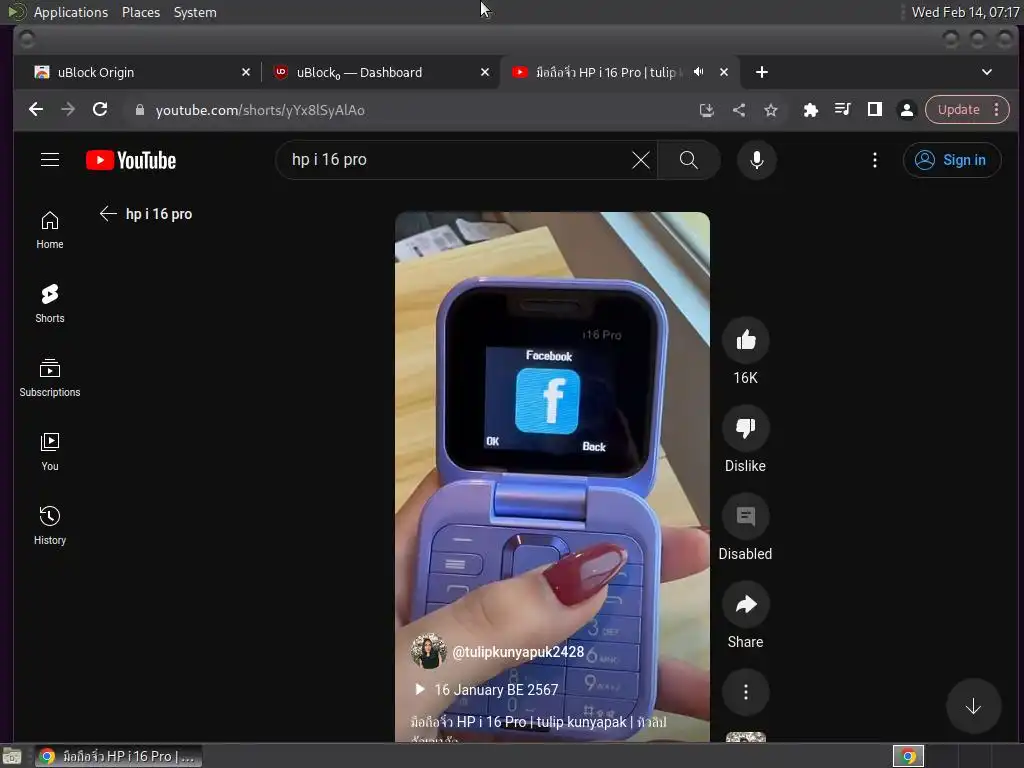Open a new browser tab
The width and height of the screenshot is (1024, 768).
[x=761, y=72]
